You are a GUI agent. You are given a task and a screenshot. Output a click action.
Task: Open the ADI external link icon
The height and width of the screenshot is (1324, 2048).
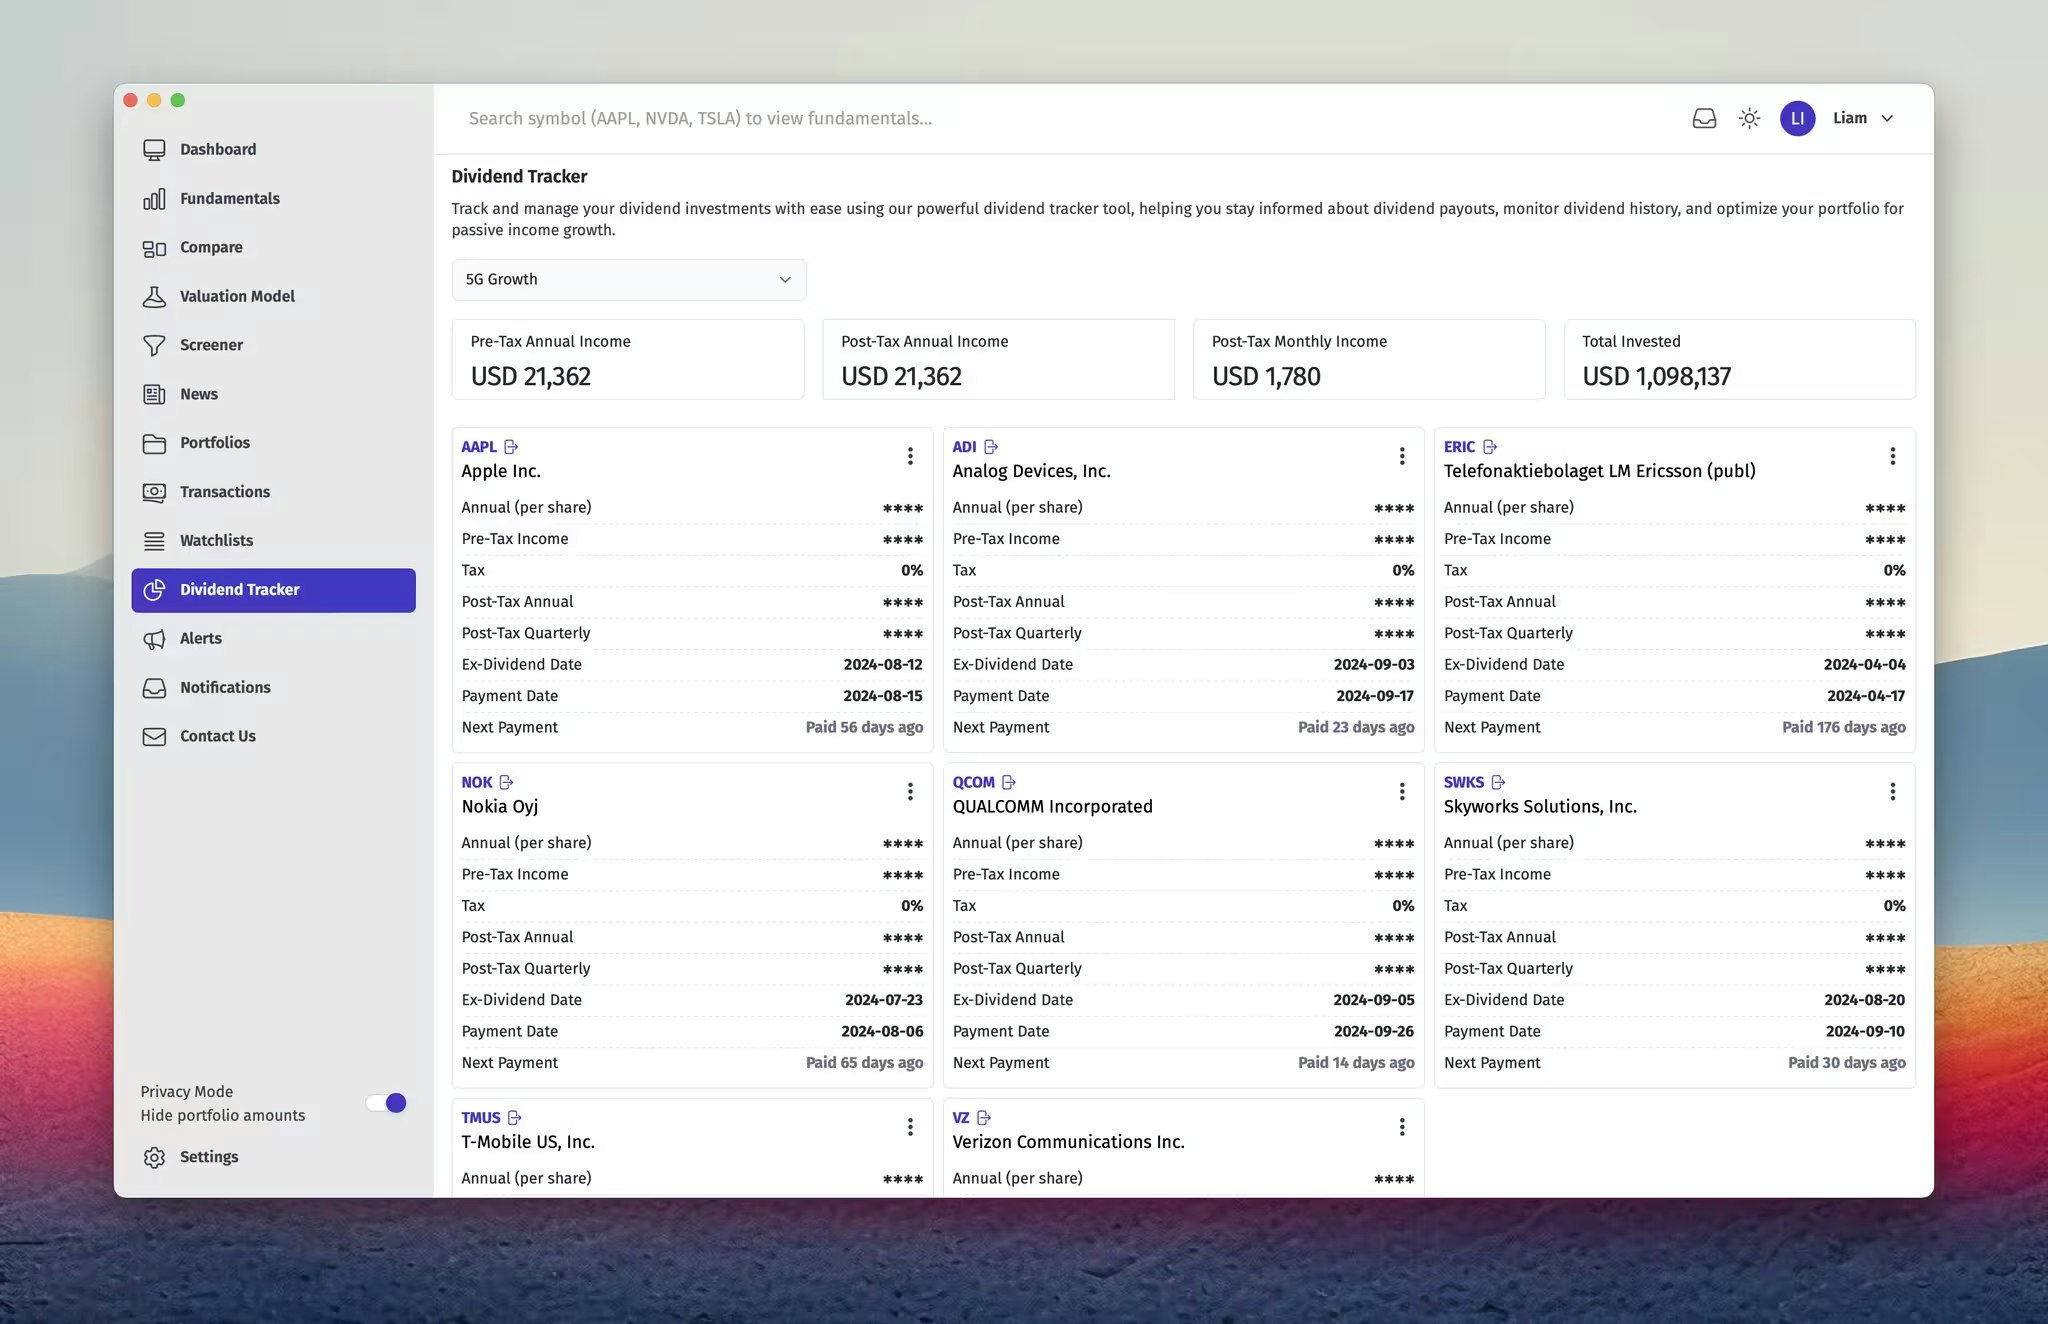click(991, 447)
